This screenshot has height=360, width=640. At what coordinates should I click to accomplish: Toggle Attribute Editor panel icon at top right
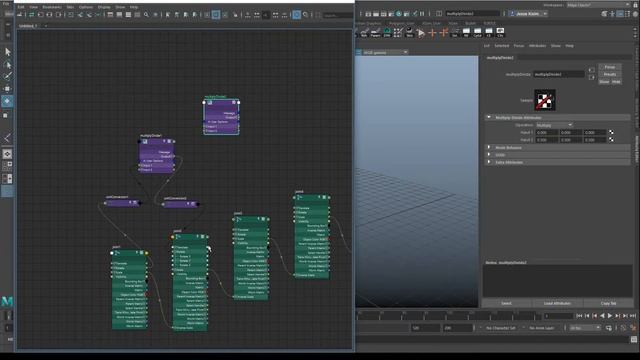coord(620,14)
